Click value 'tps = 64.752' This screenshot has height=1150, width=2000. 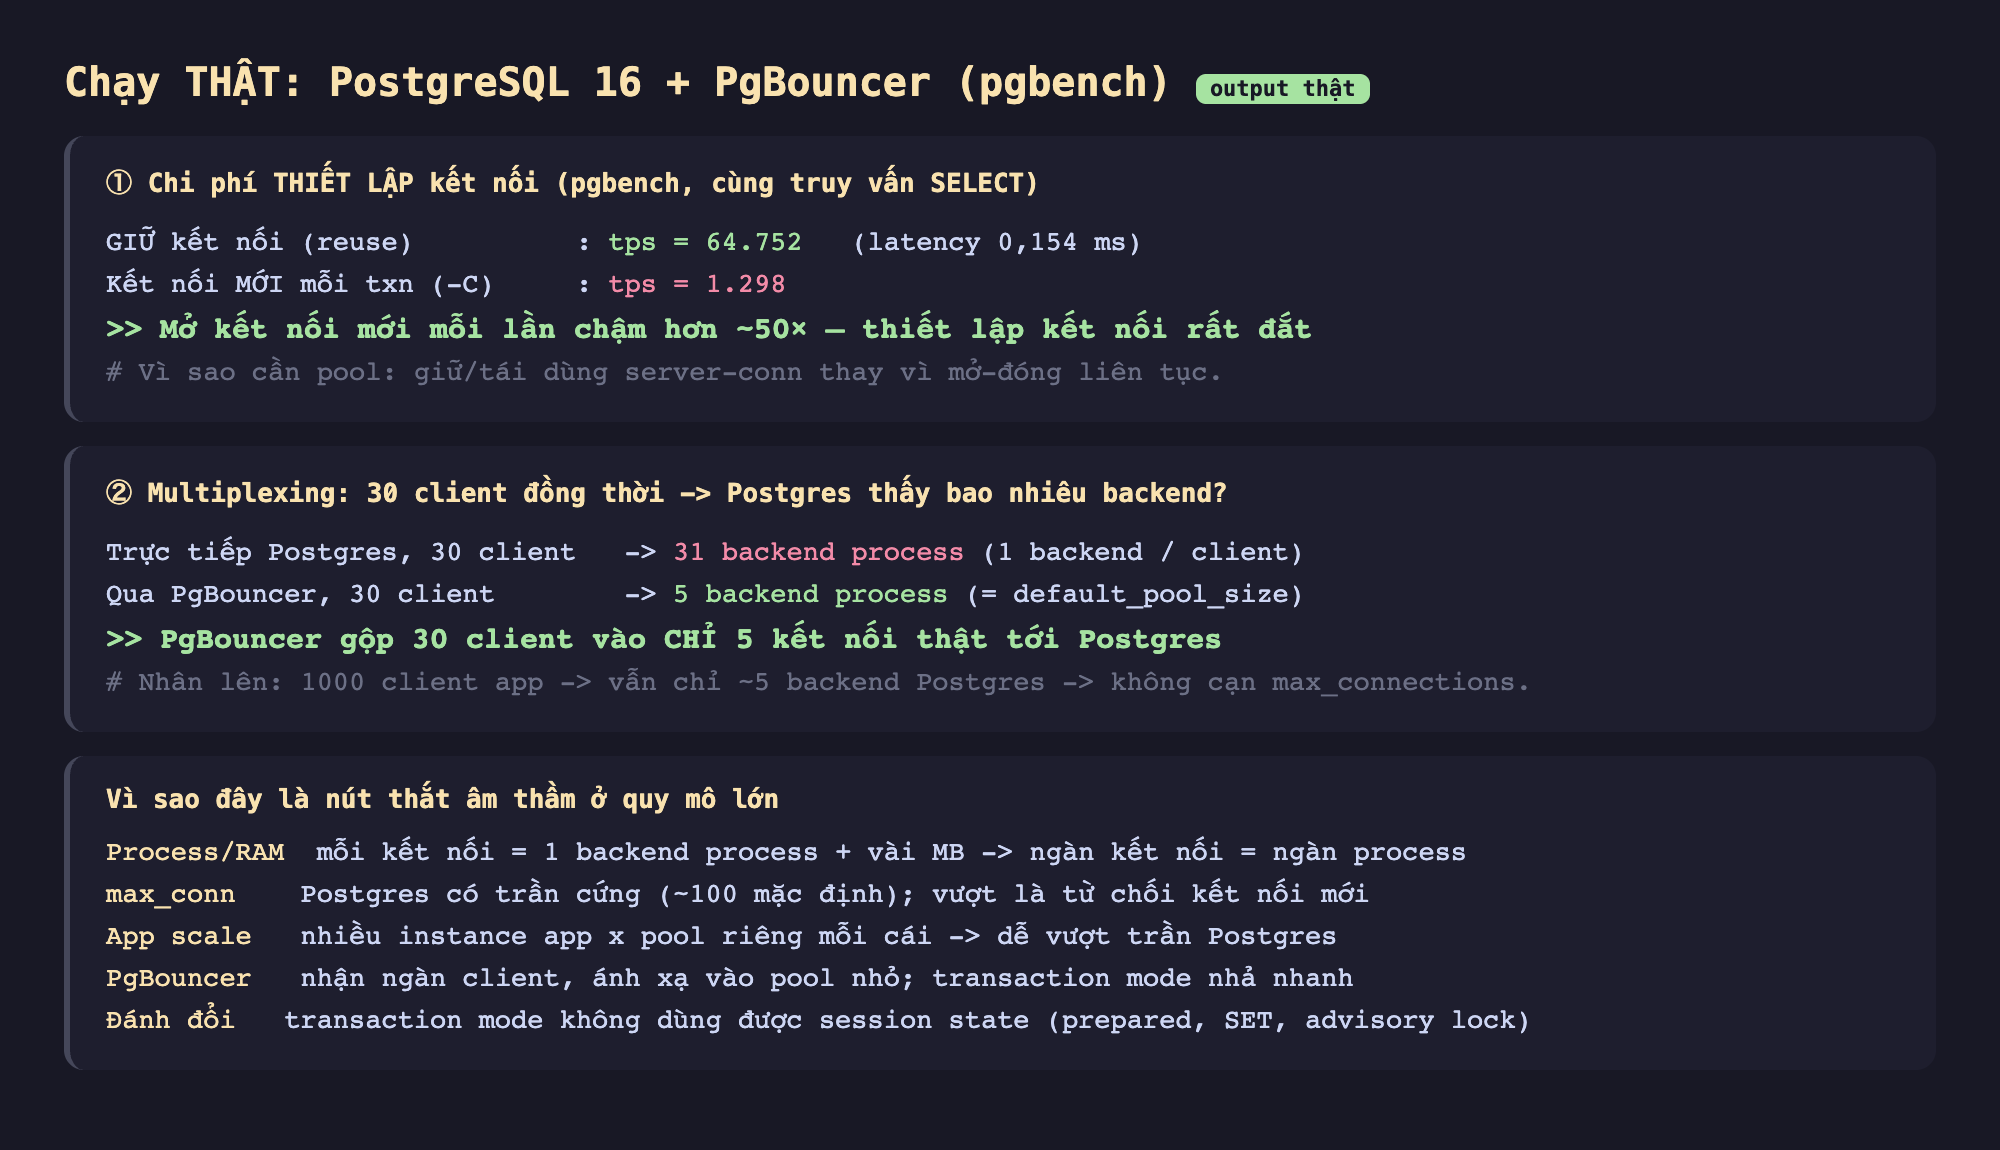tap(705, 243)
